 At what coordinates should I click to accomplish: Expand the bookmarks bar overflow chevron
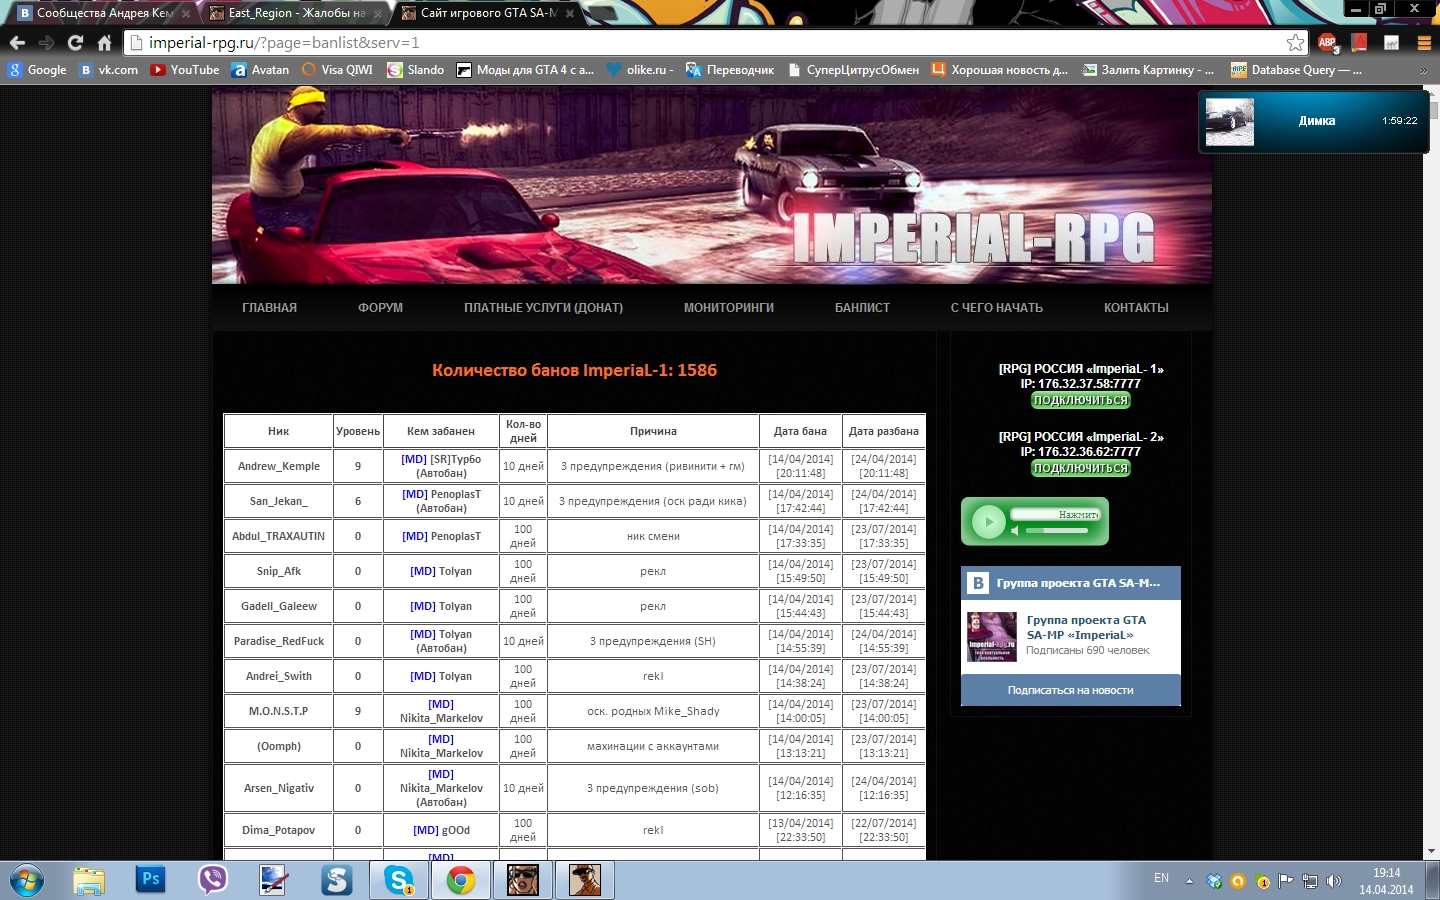pyautogui.click(x=1424, y=70)
